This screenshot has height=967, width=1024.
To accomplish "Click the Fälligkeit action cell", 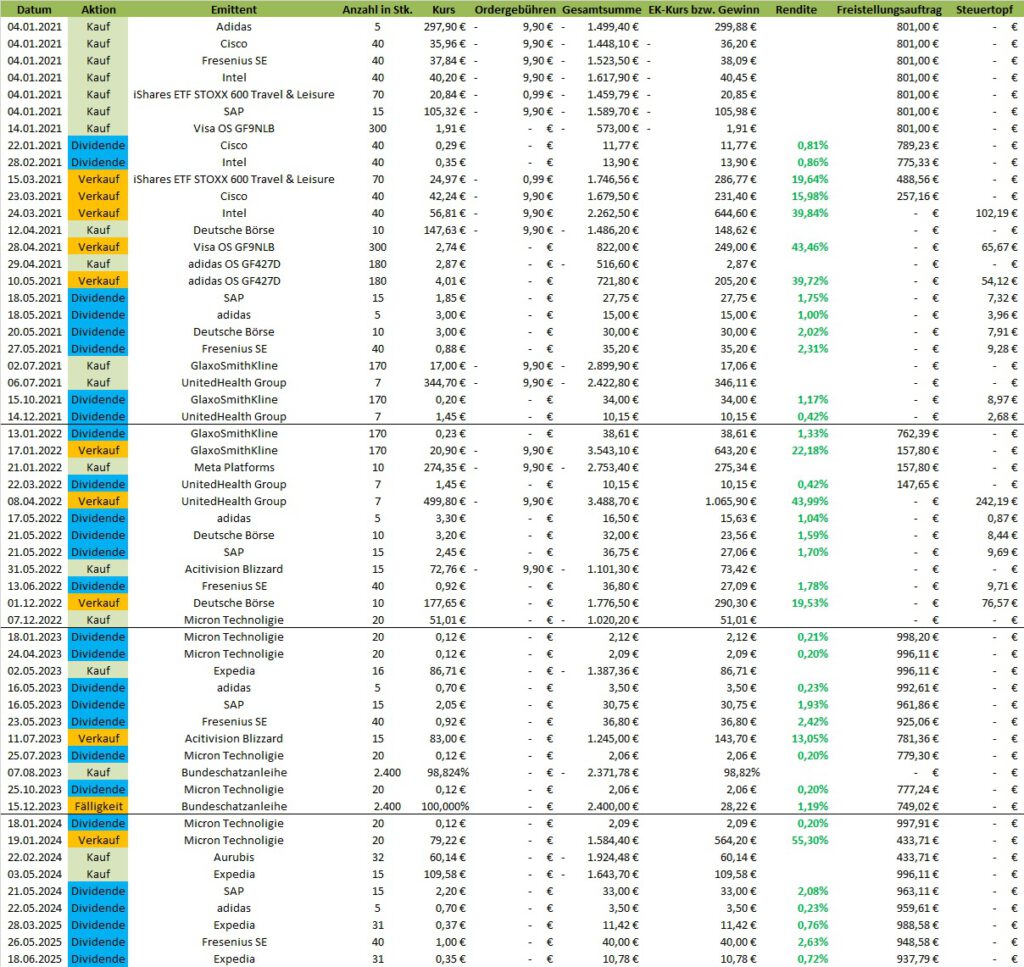I will pyautogui.click(x=99, y=808).
